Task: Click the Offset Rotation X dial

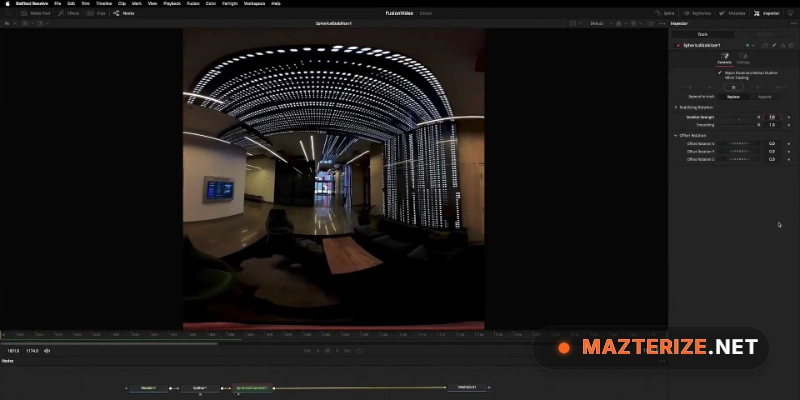Action: coord(739,144)
